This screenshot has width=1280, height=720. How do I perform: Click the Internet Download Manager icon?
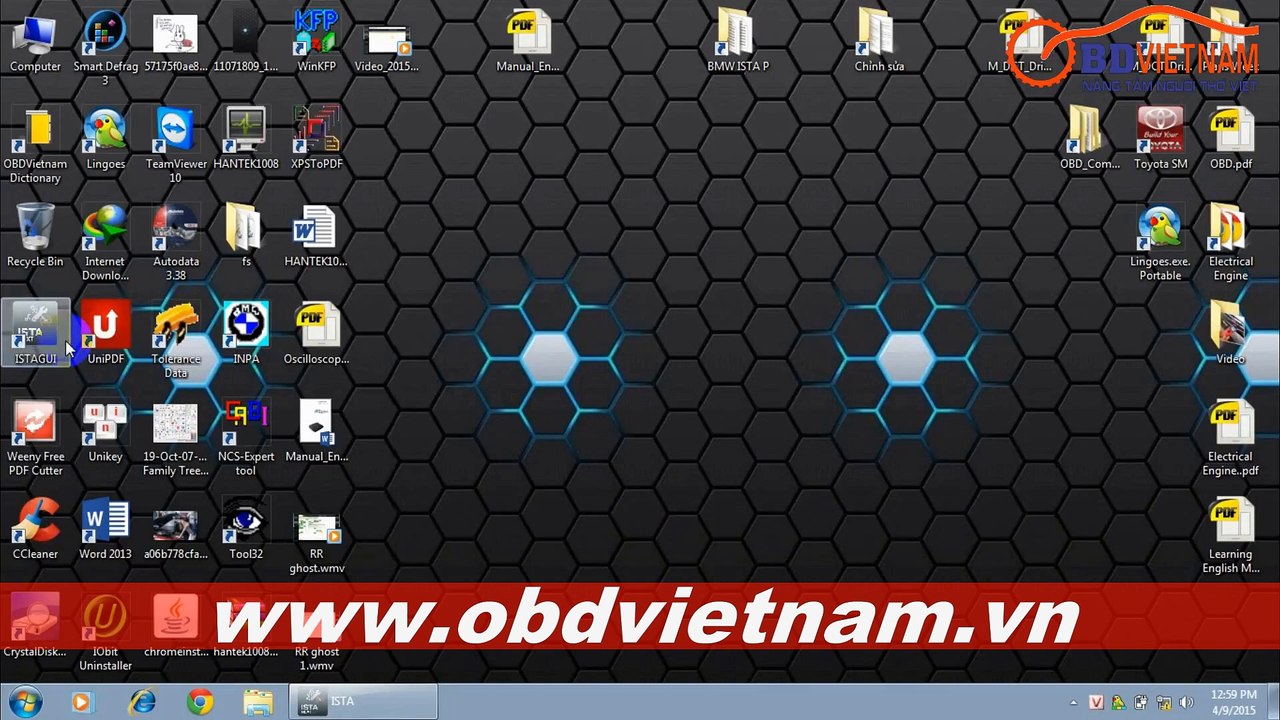[x=105, y=243]
